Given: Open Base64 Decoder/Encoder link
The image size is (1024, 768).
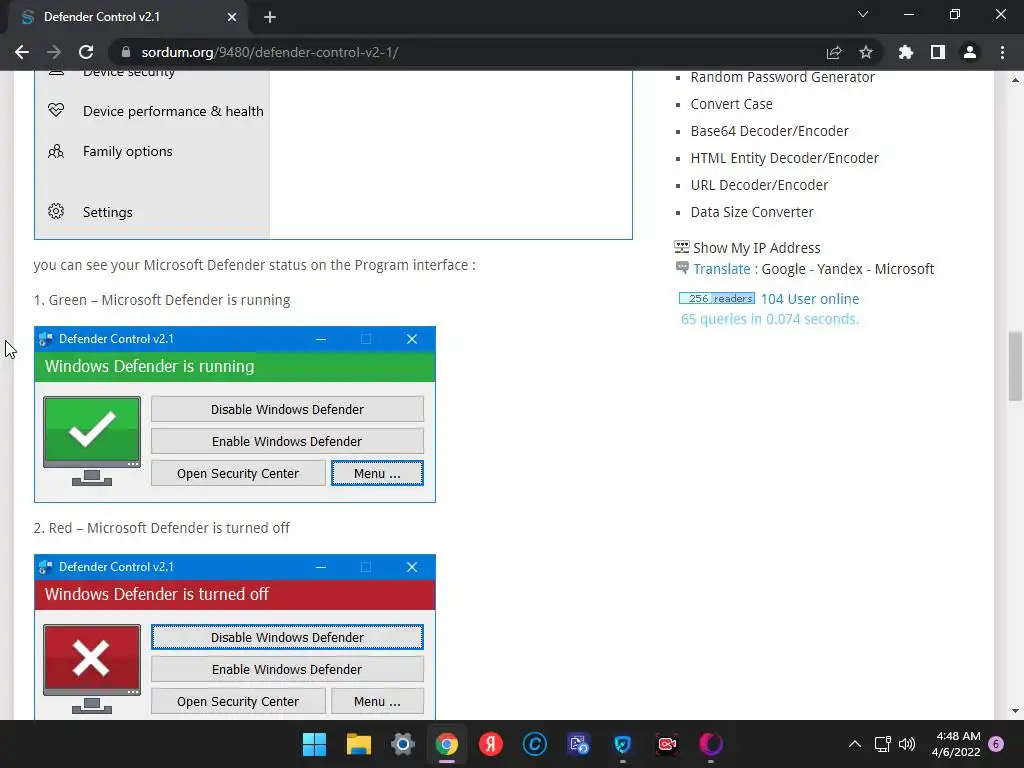Looking at the screenshot, I should (x=769, y=131).
